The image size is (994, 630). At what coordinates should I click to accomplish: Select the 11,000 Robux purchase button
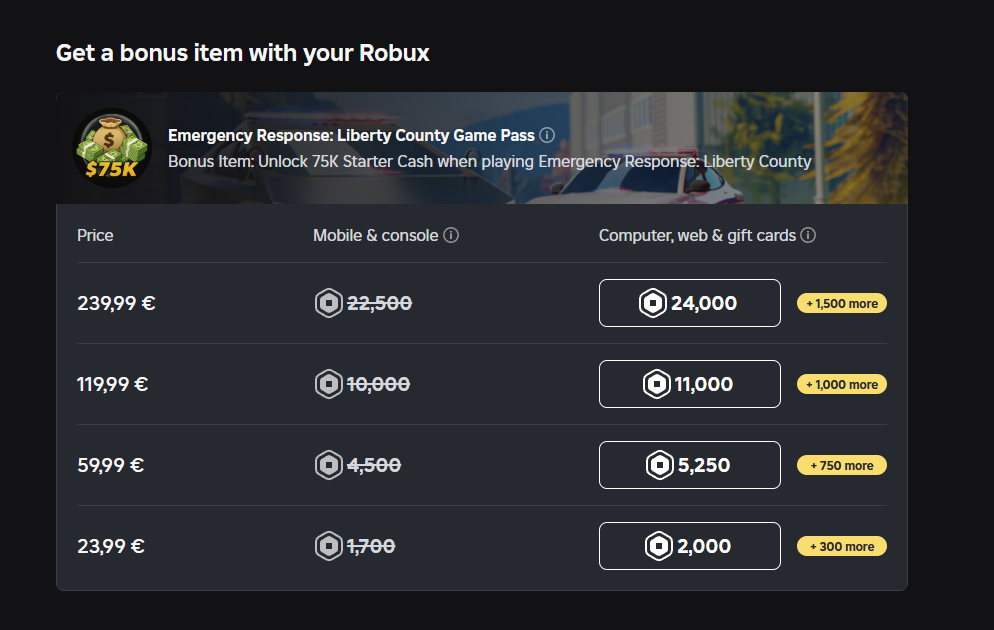click(689, 384)
